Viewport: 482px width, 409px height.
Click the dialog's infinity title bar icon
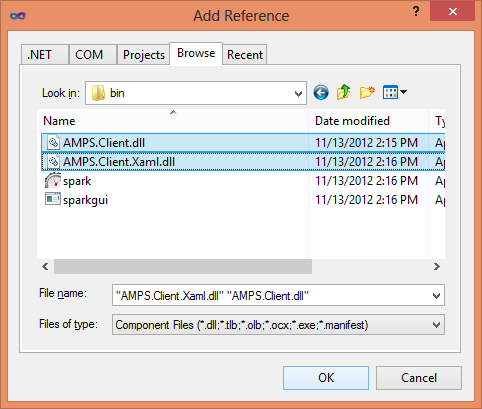click(18, 16)
